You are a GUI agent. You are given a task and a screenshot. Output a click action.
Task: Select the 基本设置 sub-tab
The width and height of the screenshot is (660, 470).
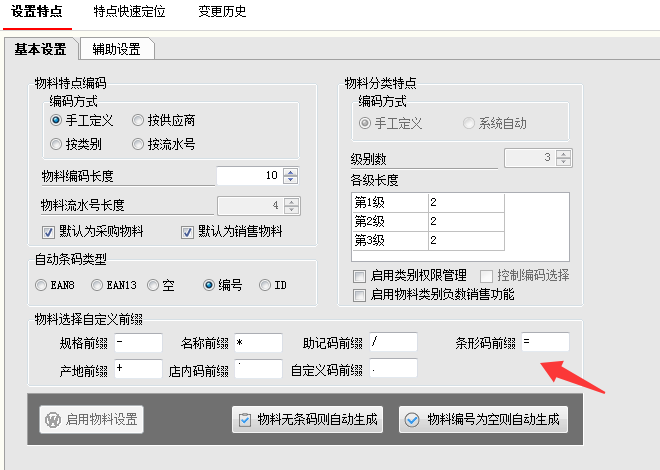click(x=40, y=49)
